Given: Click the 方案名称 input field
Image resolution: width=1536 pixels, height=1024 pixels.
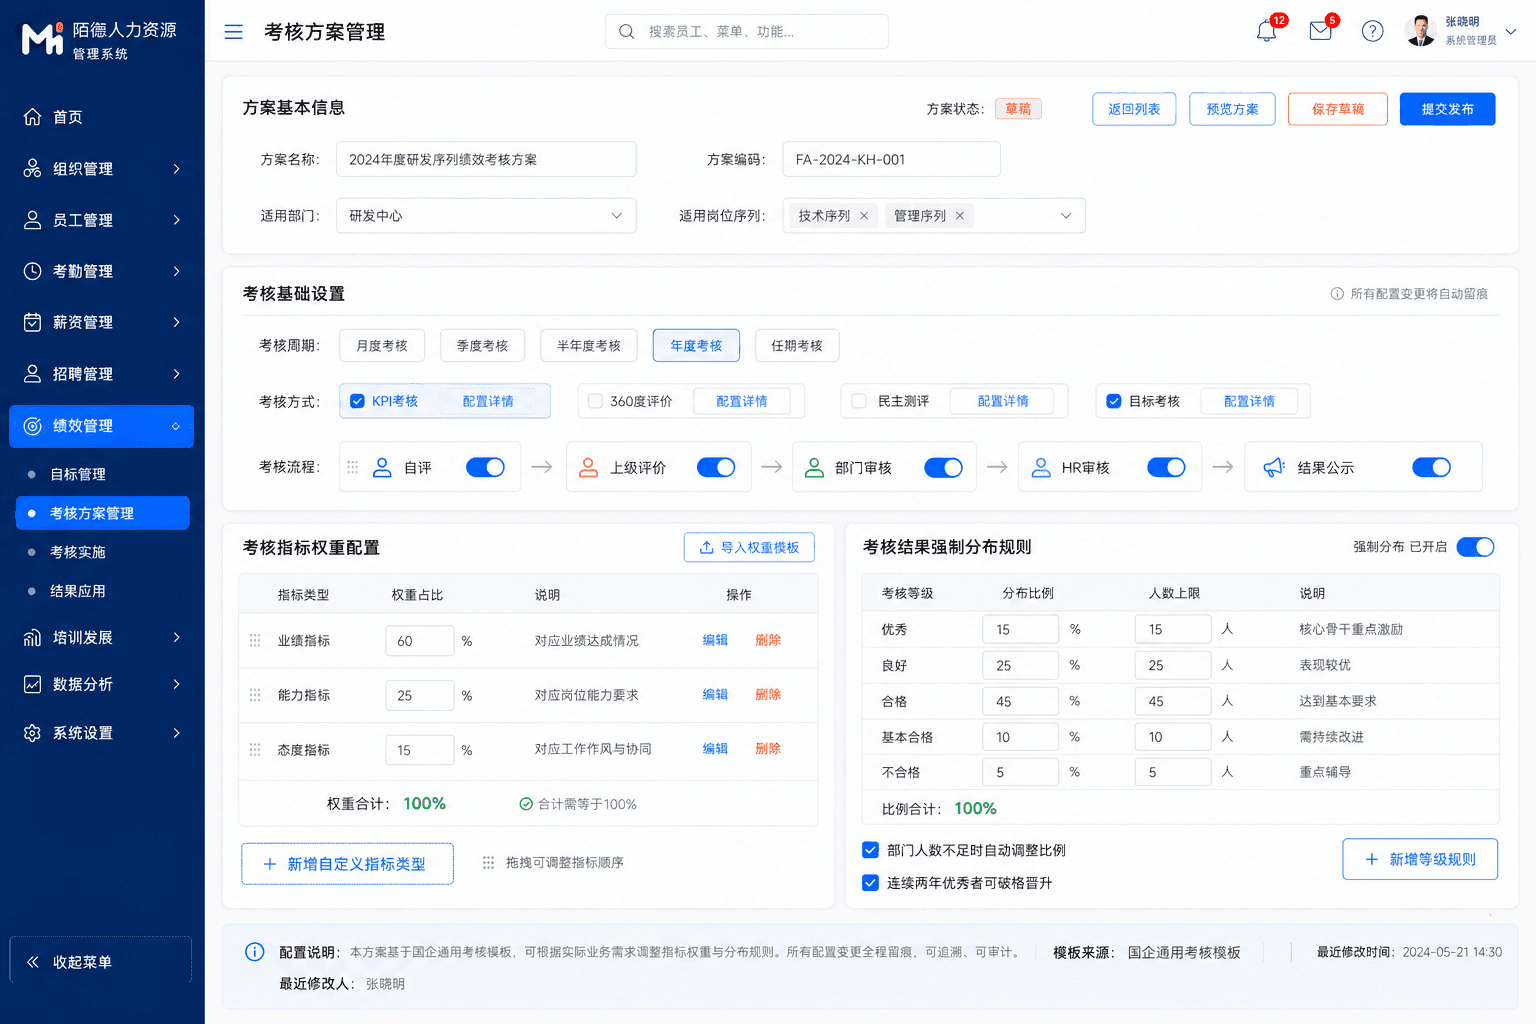Looking at the screenshot, I should [x=486, y=159].
